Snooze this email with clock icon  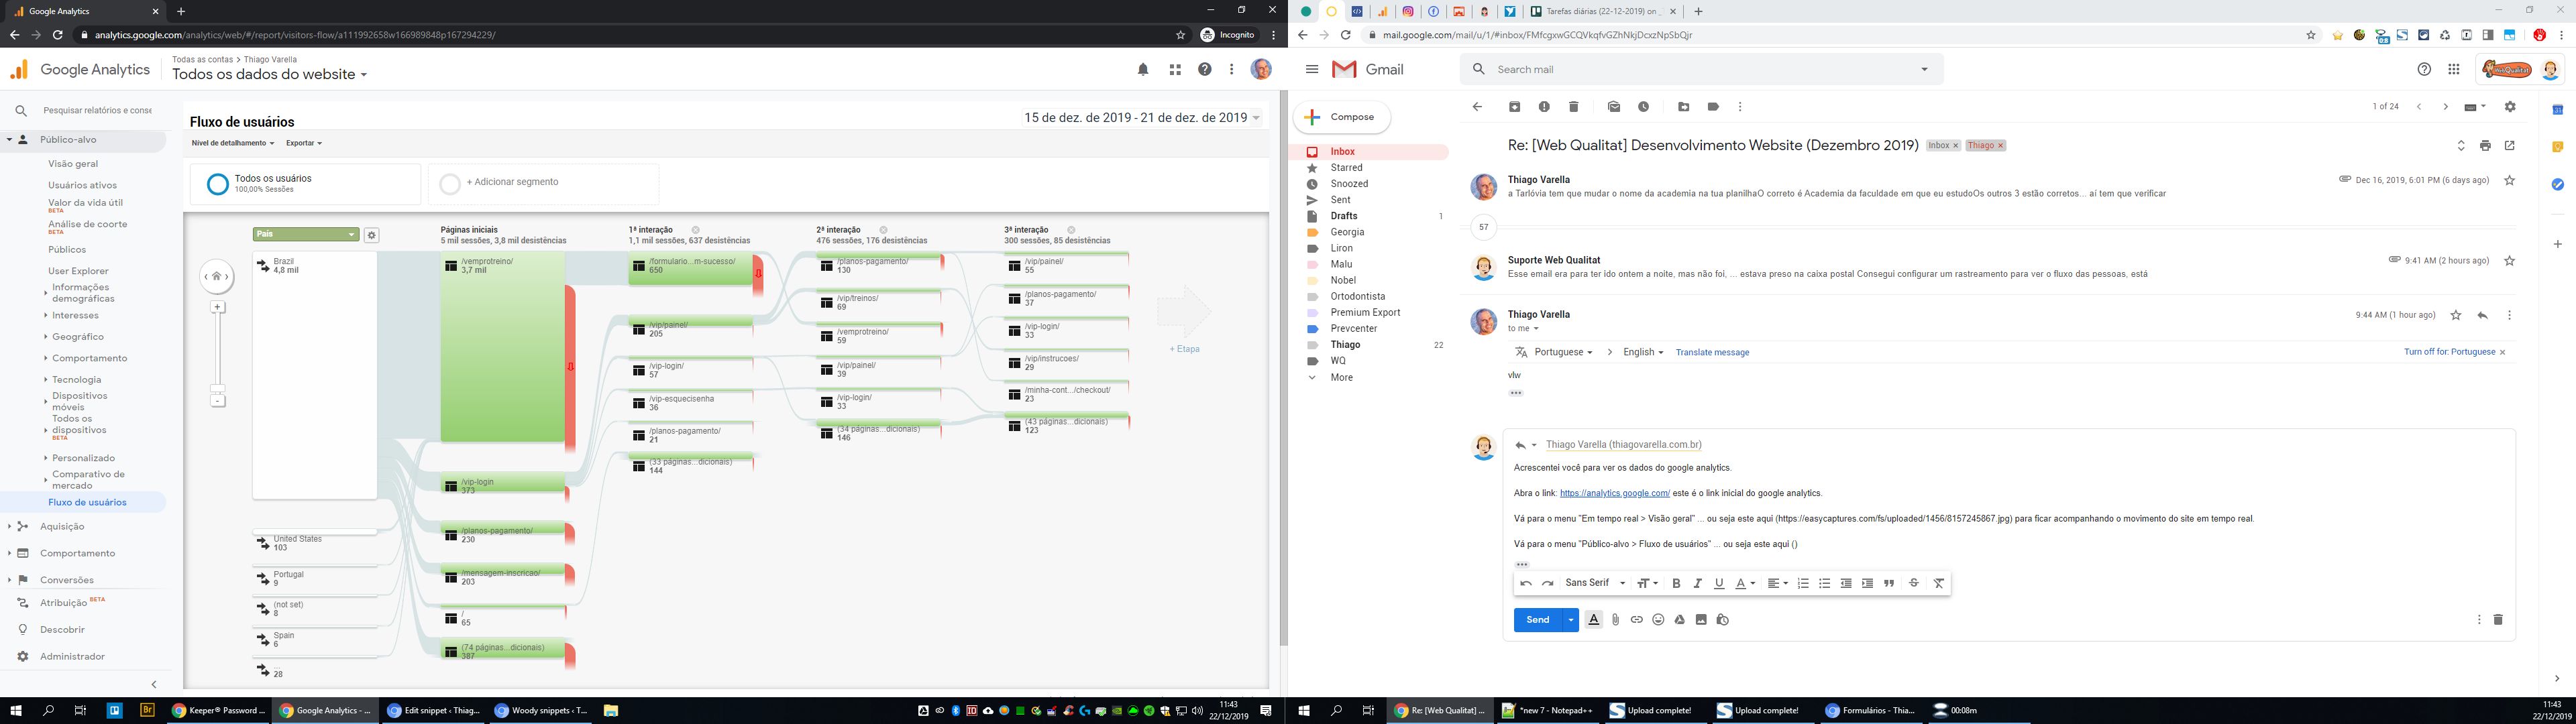click(x=1643, y=107)
